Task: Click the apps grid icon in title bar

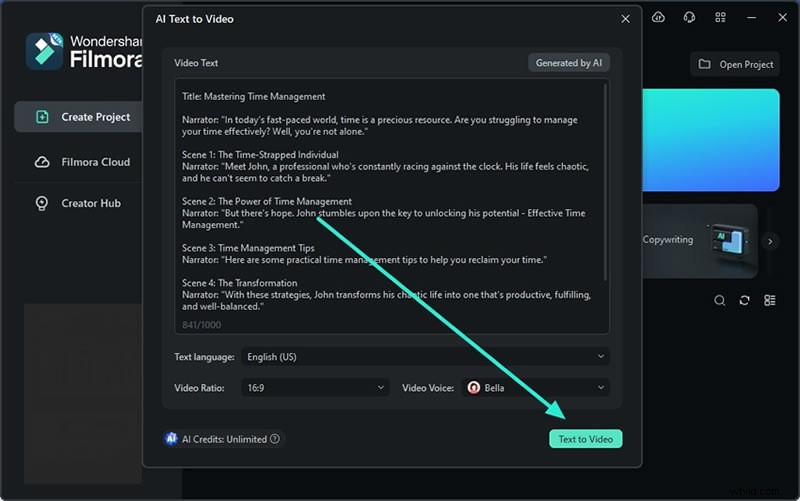Action: coord(720,17)
